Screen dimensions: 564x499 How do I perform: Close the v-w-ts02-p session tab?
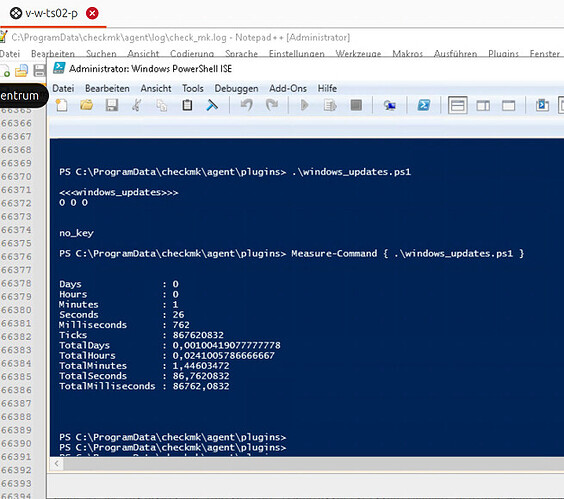(x=92, y=13)
